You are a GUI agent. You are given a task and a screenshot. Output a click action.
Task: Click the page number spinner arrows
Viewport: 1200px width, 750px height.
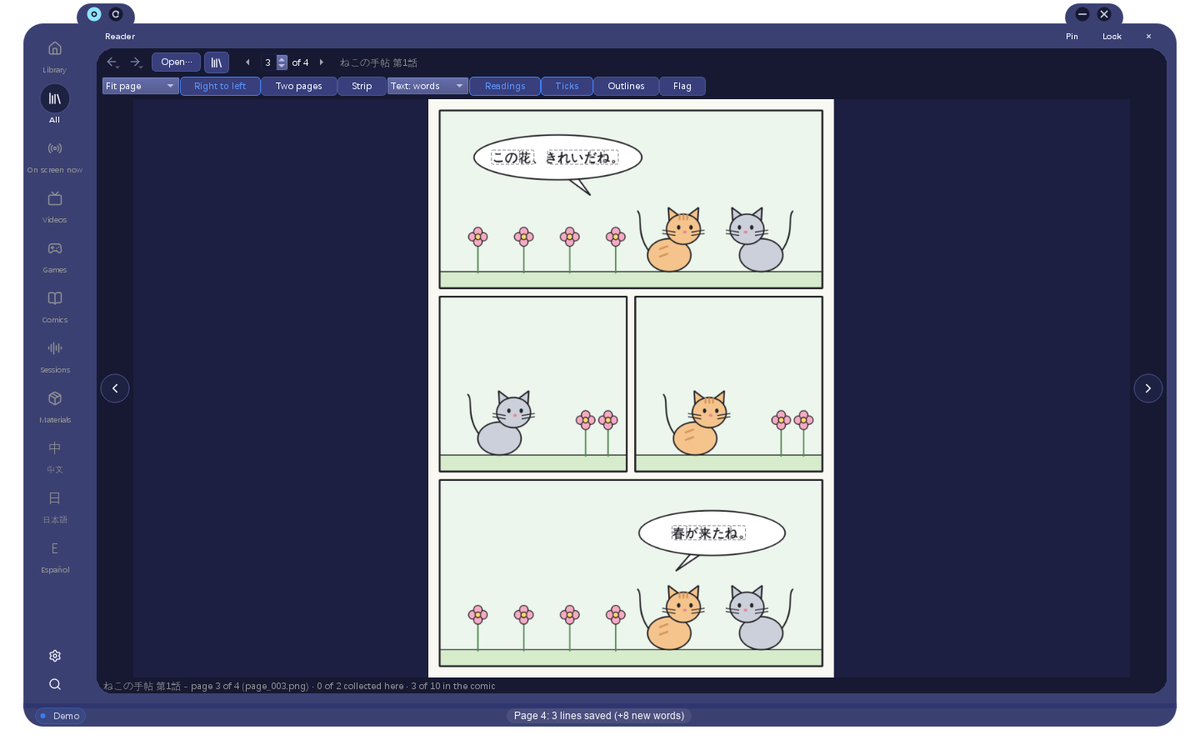click(x=282, y=62)
